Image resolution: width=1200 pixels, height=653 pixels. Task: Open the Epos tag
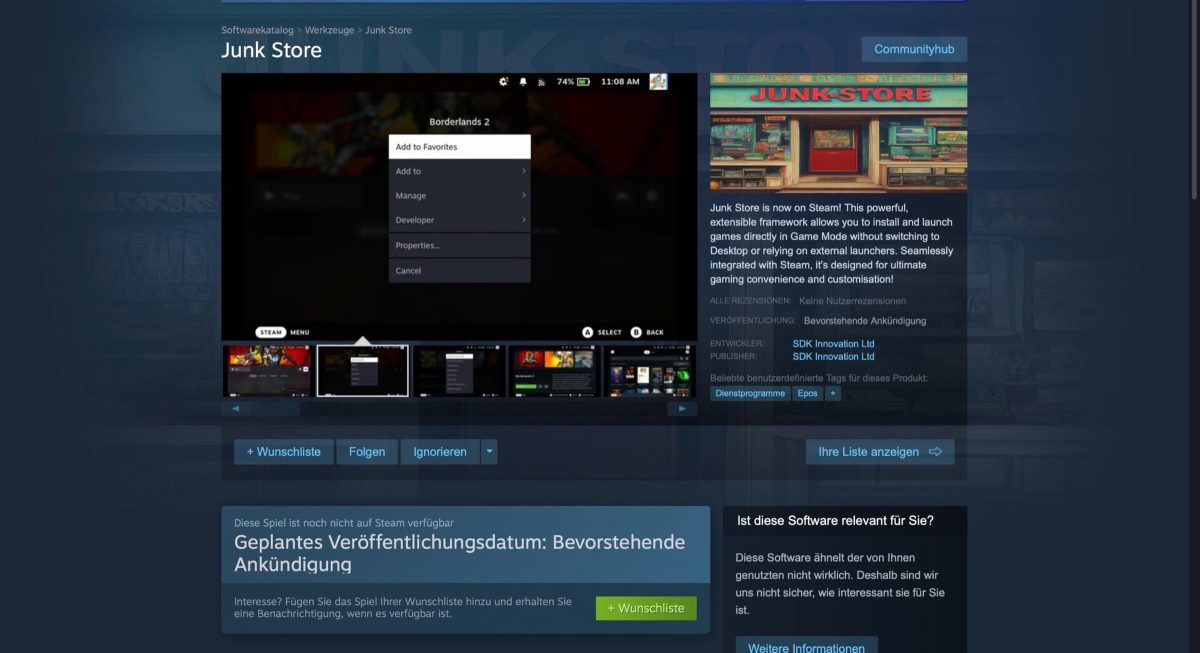807,393
